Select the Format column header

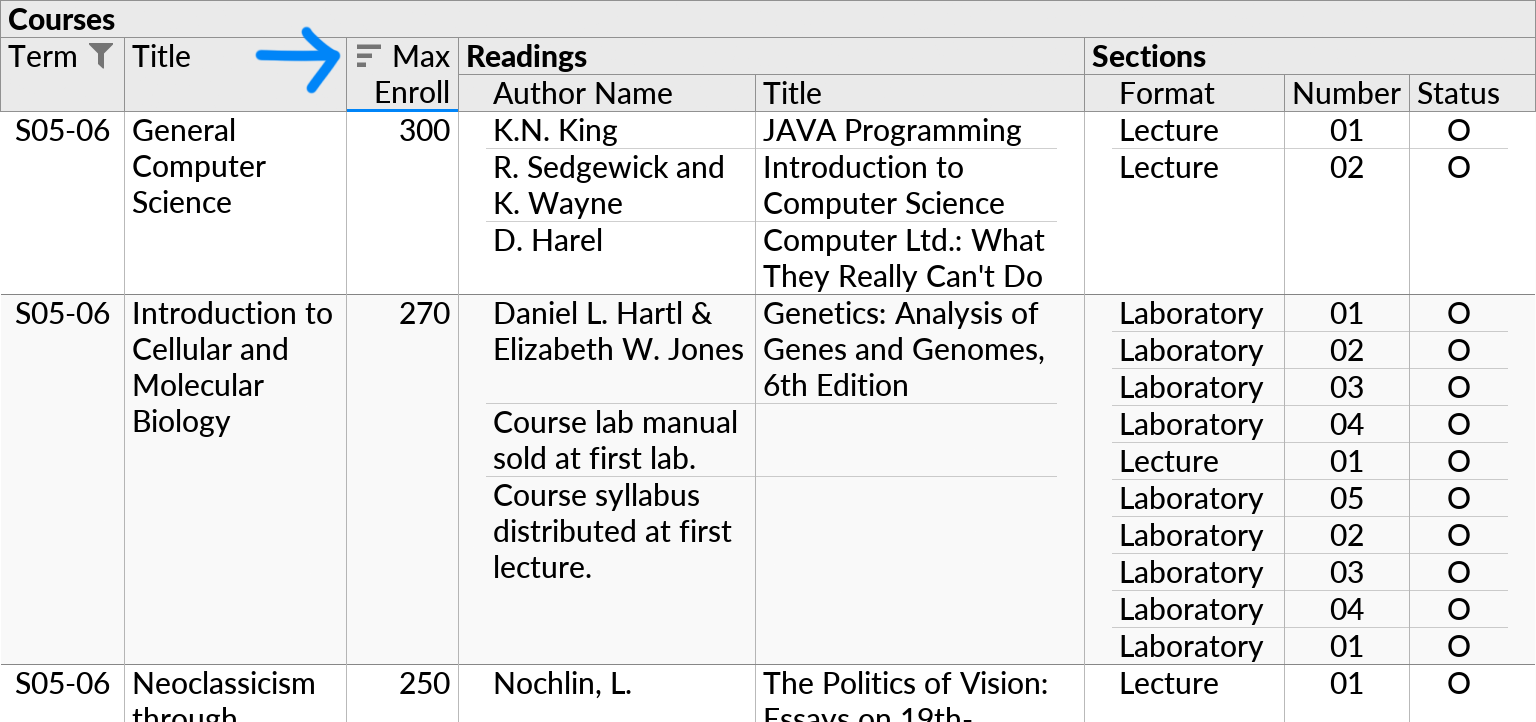coord(1167,92)
